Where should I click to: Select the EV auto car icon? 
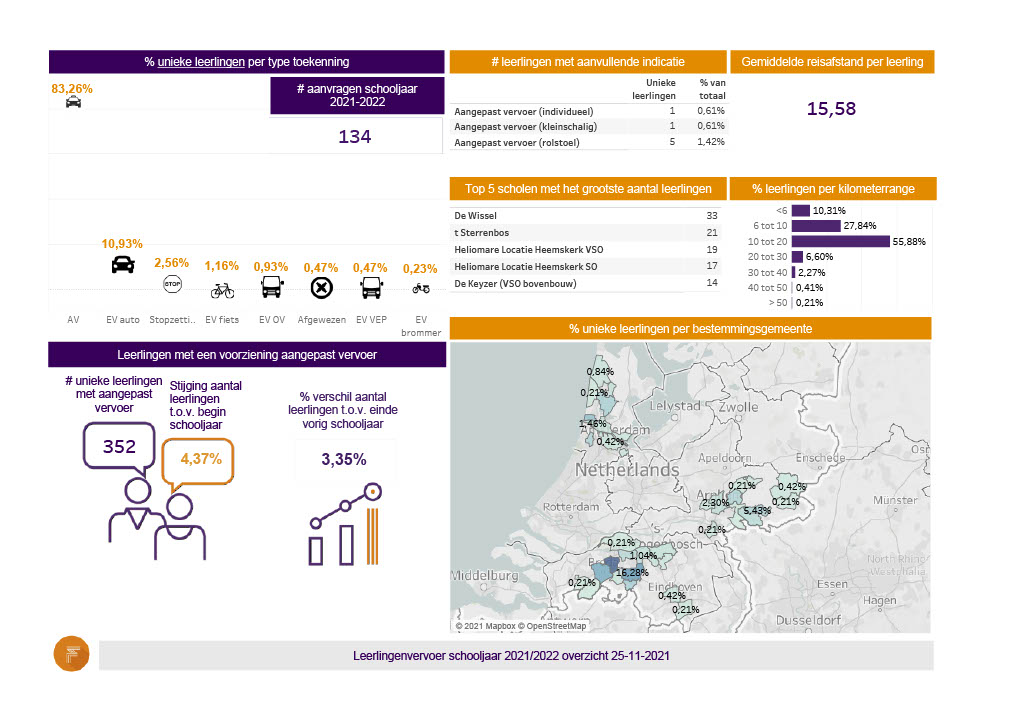click(x=122, y=264)
